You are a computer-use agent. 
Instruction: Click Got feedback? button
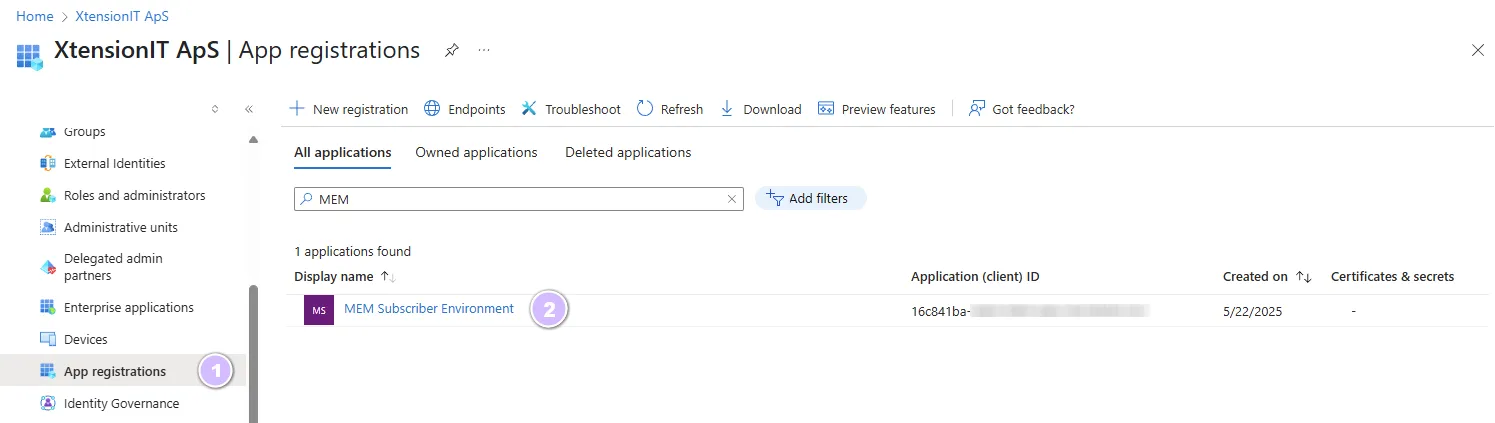pos(1022,109)
